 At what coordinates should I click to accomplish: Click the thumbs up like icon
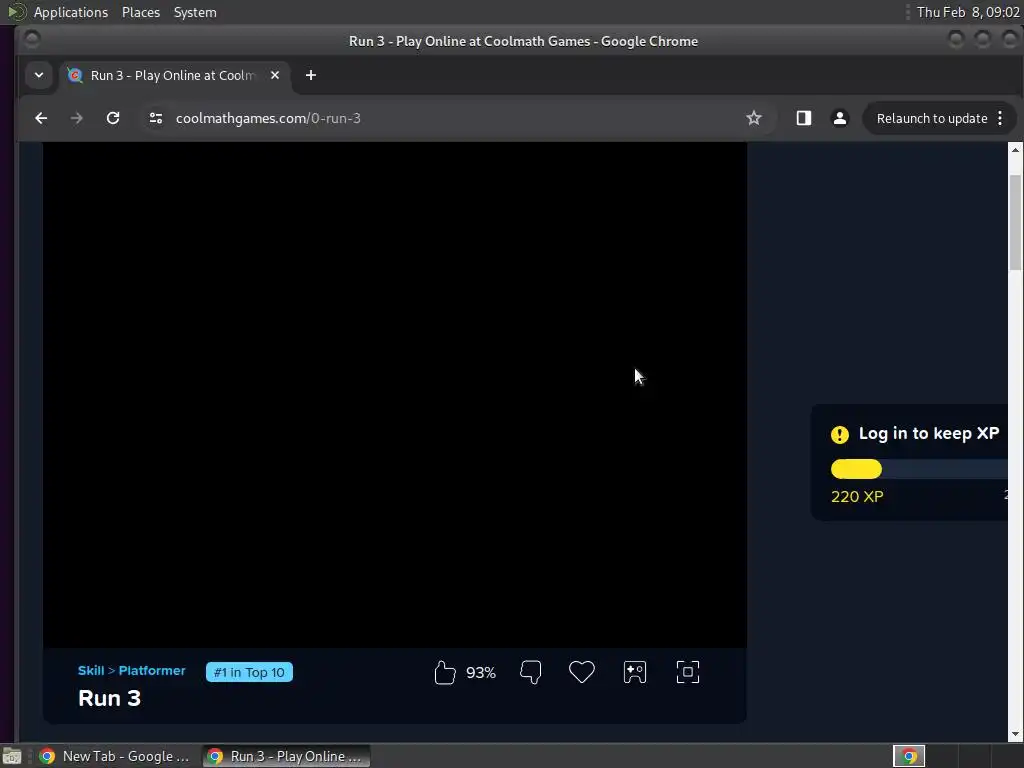pos(445,672)
